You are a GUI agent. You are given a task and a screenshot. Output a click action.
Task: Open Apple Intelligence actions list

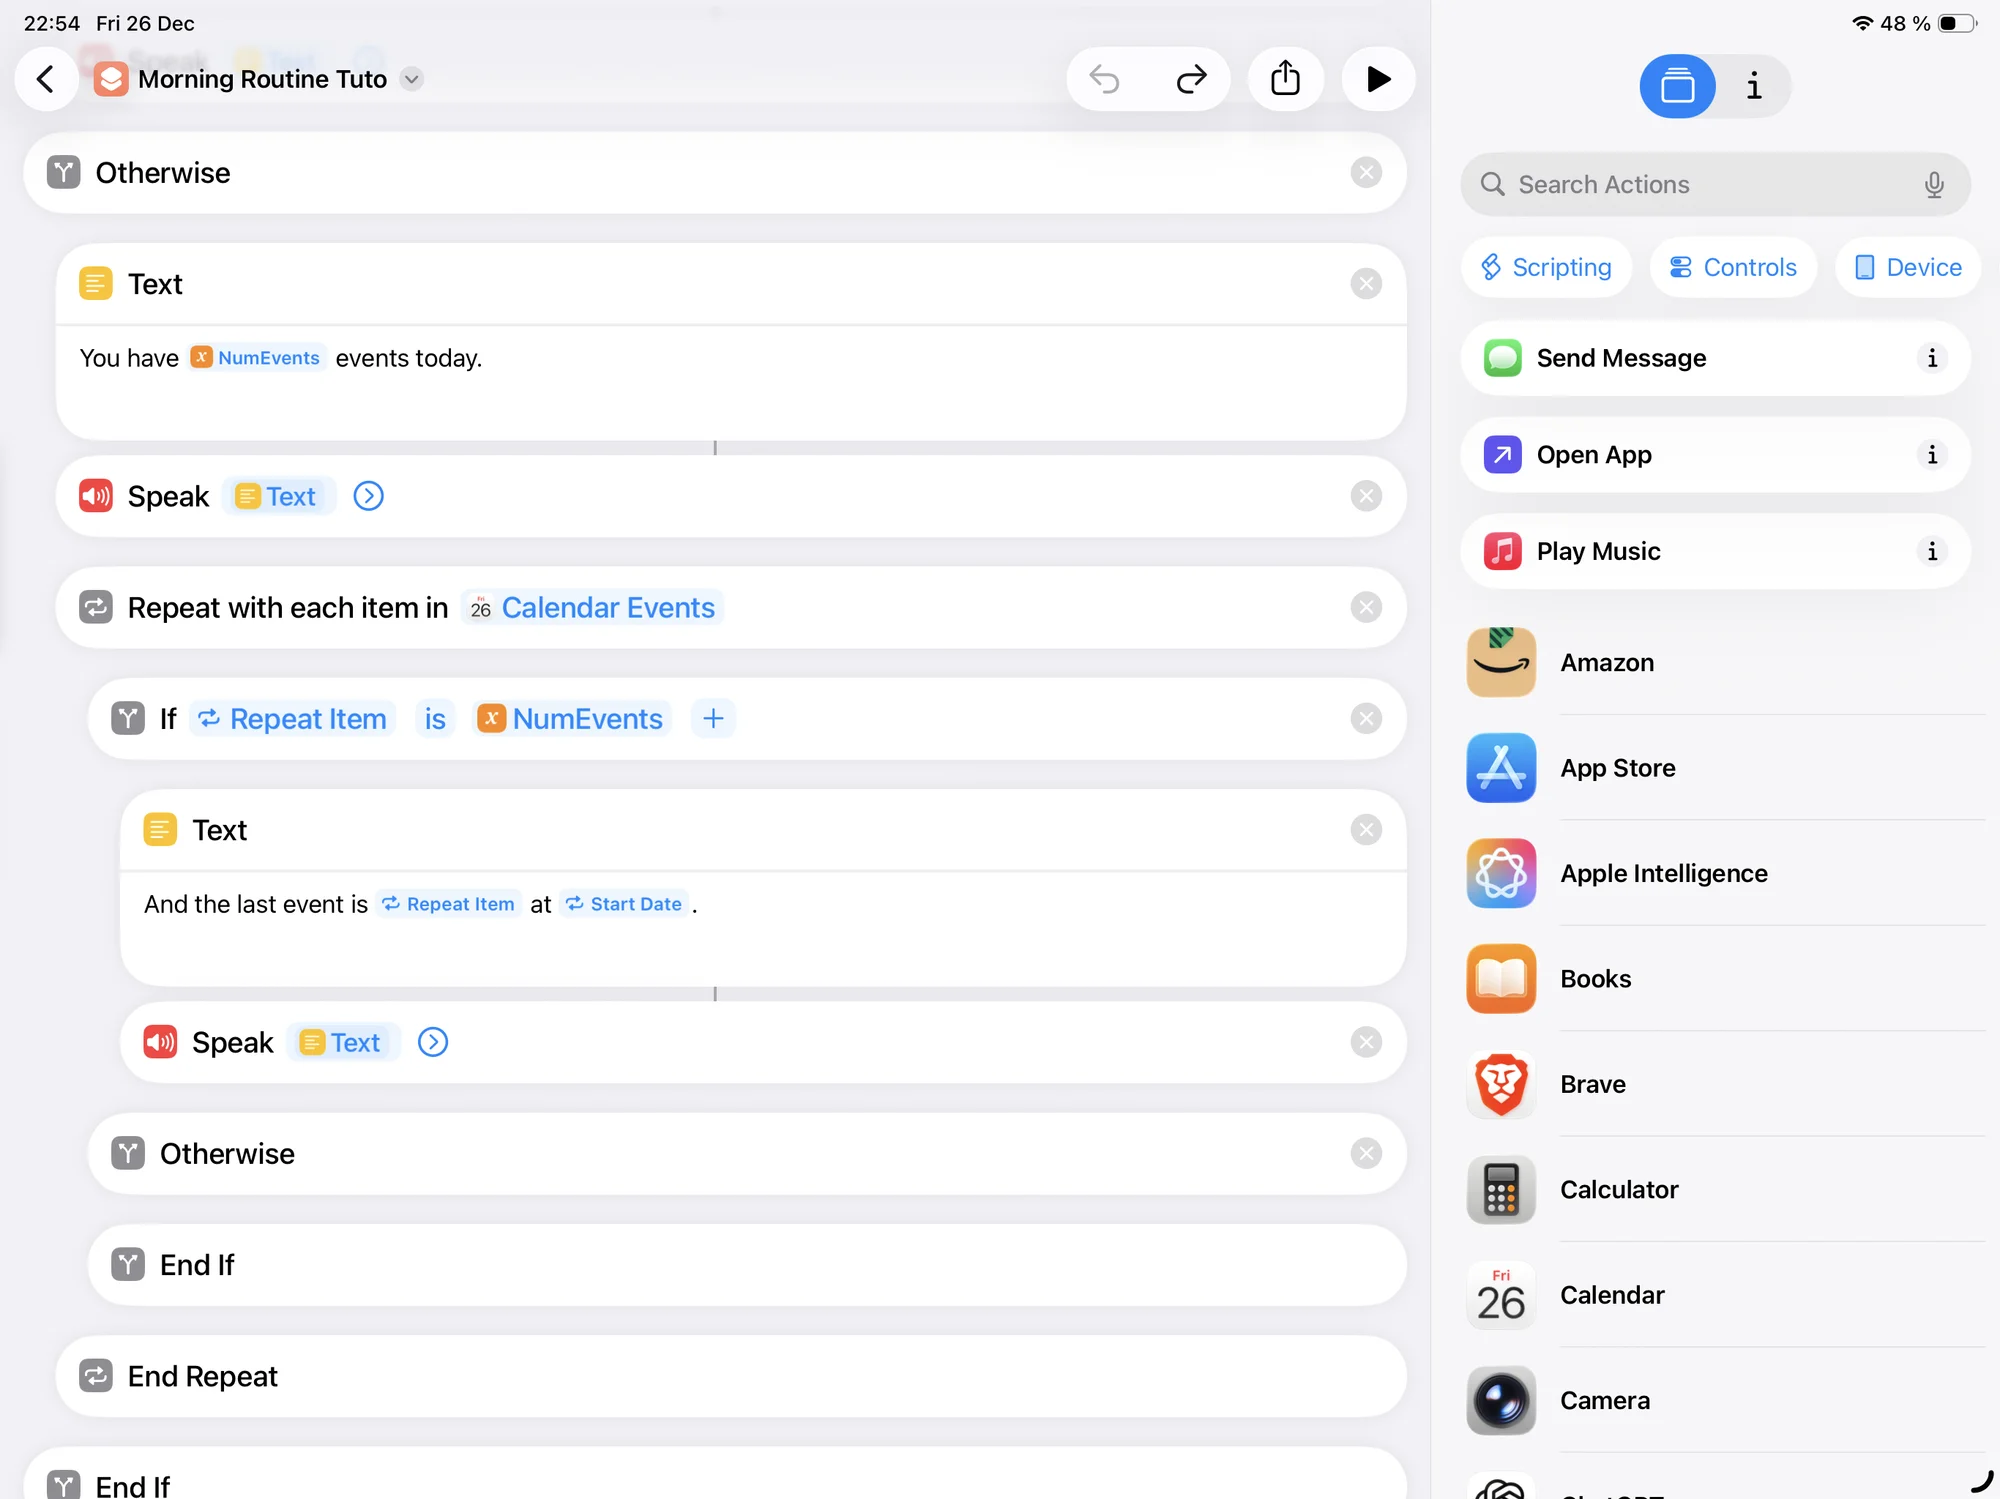pos(1663,873)
